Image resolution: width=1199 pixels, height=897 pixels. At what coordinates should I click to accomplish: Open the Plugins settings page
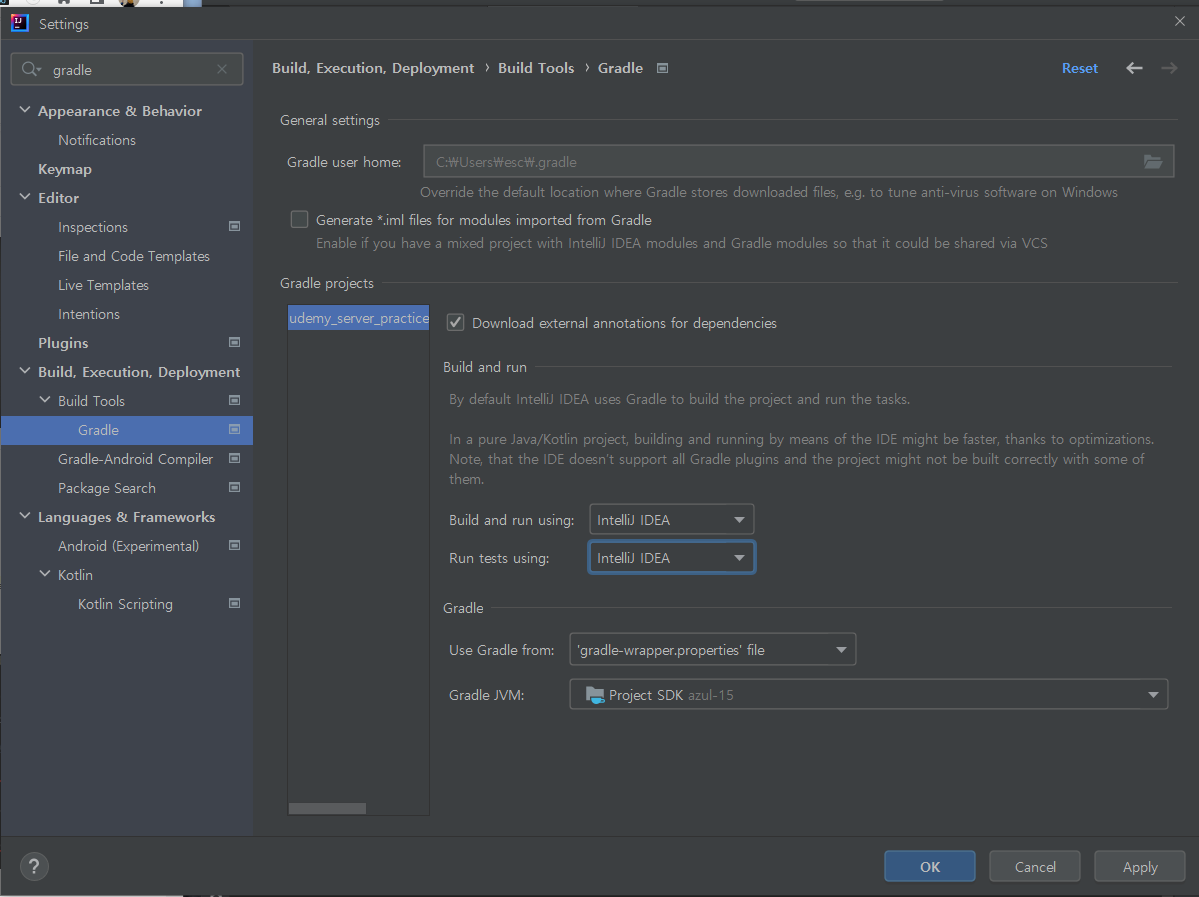63,343
